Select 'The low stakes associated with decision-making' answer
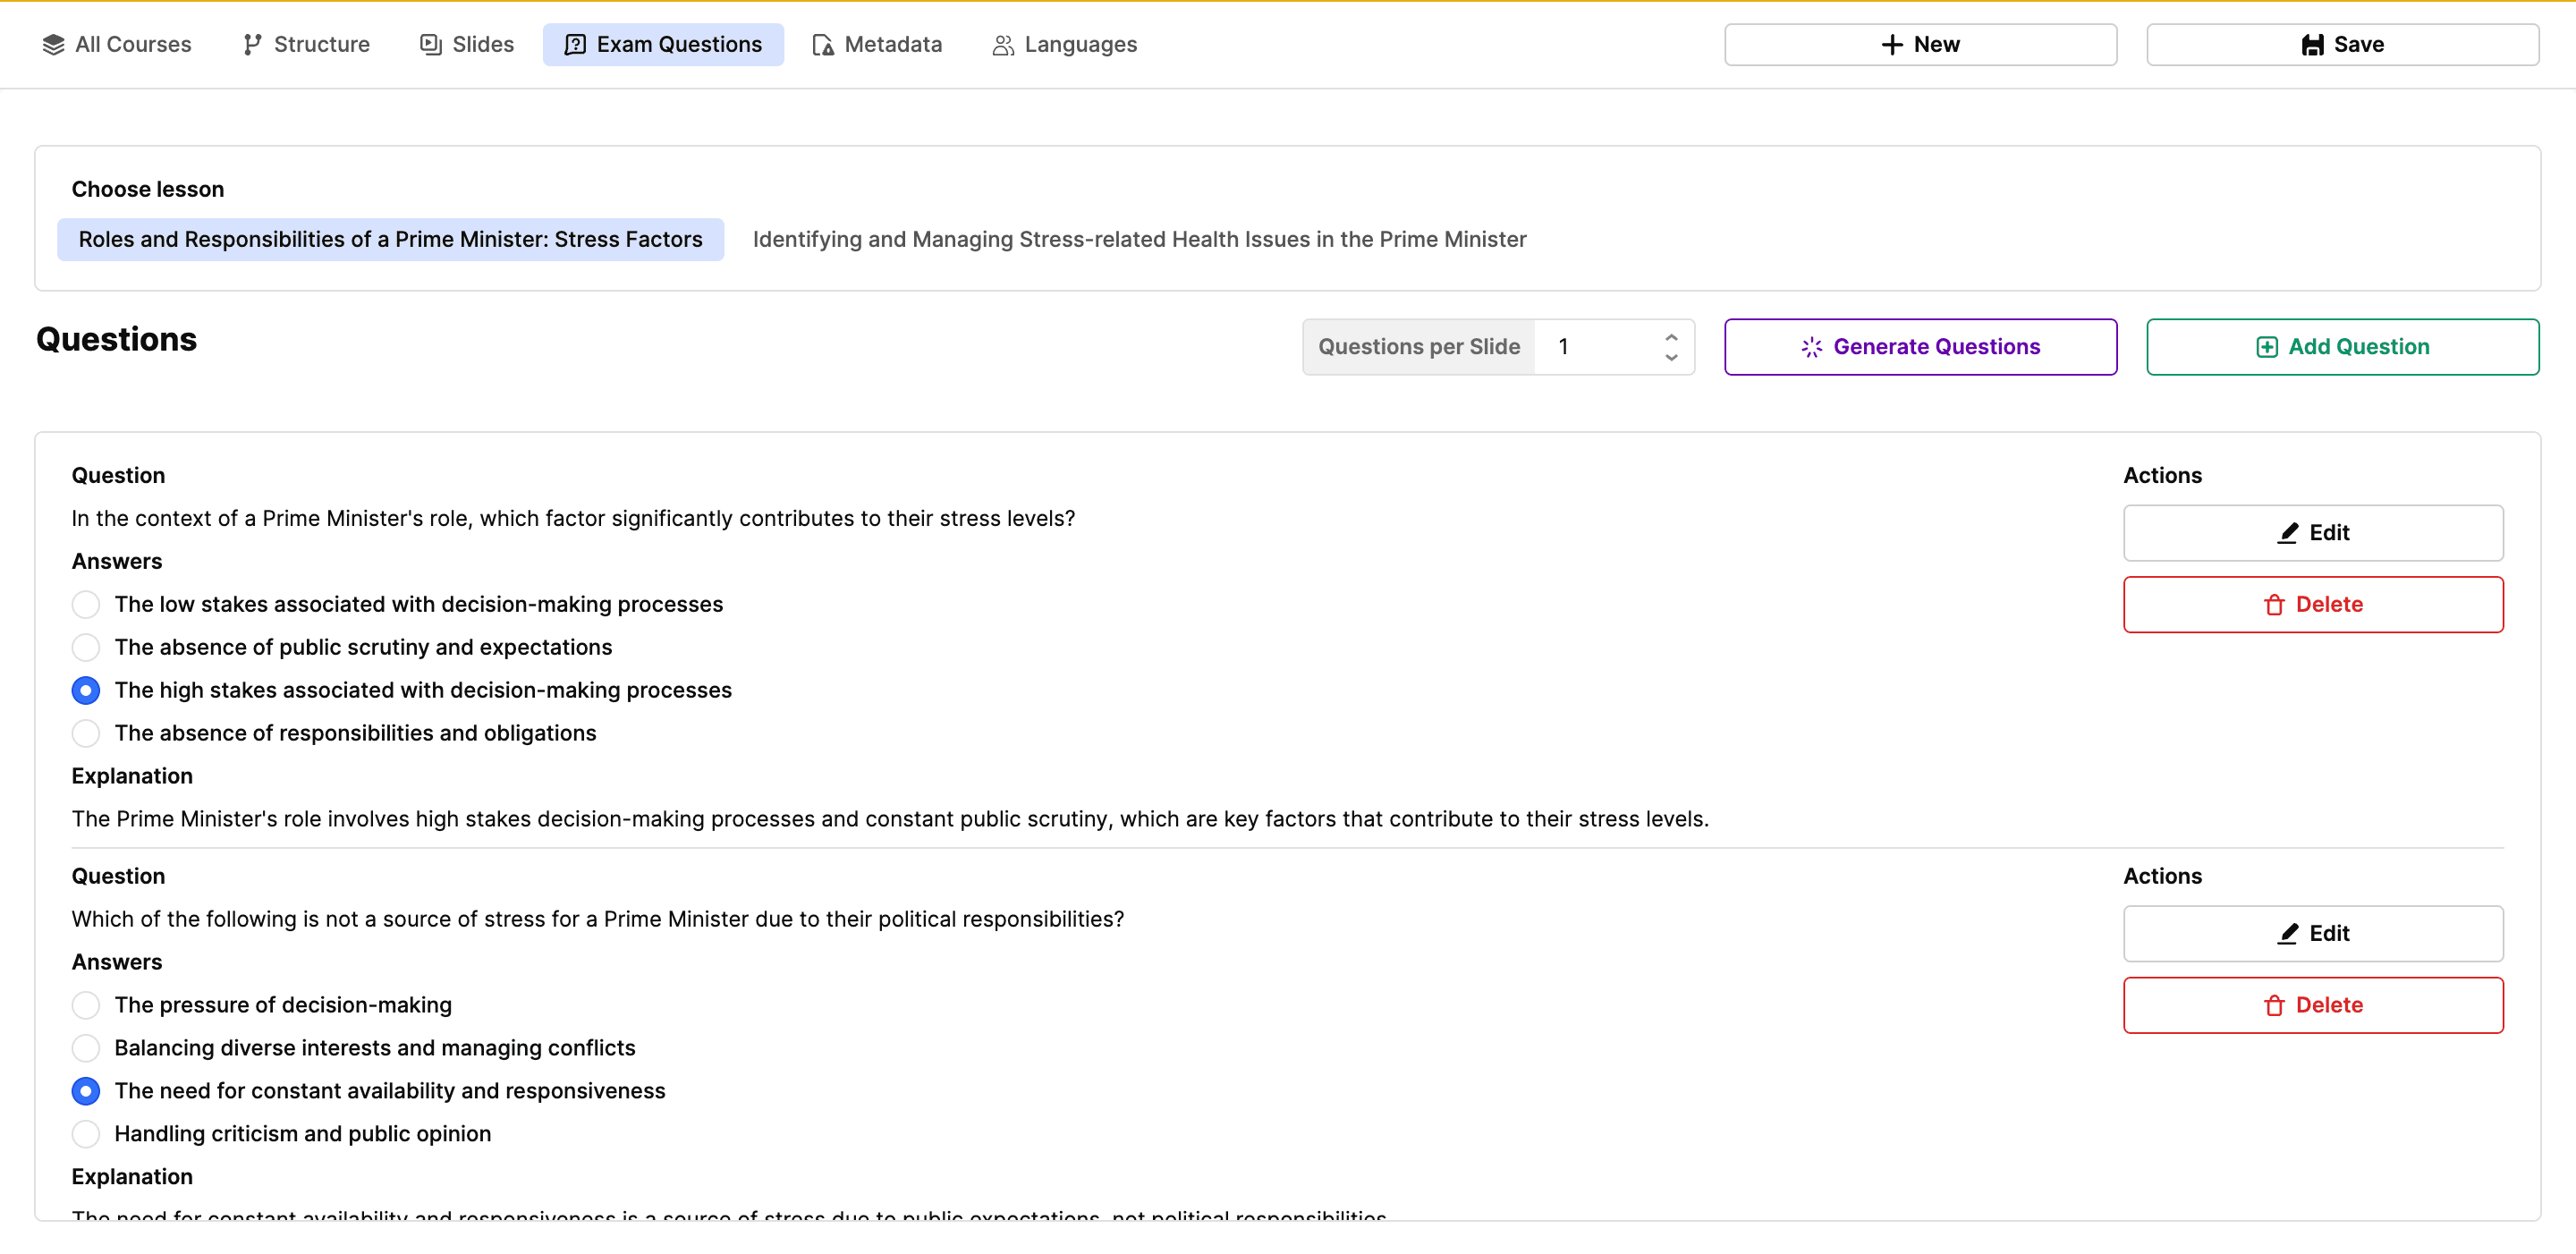2576x1254 pixels. click(86, 605)
